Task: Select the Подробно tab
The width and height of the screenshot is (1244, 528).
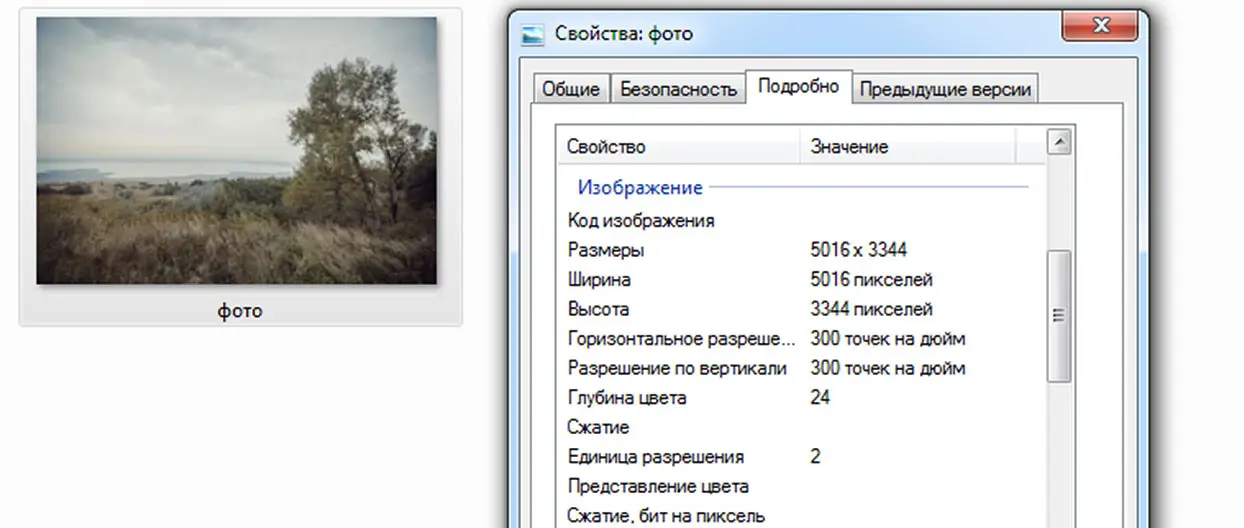Action: [798, 87]
